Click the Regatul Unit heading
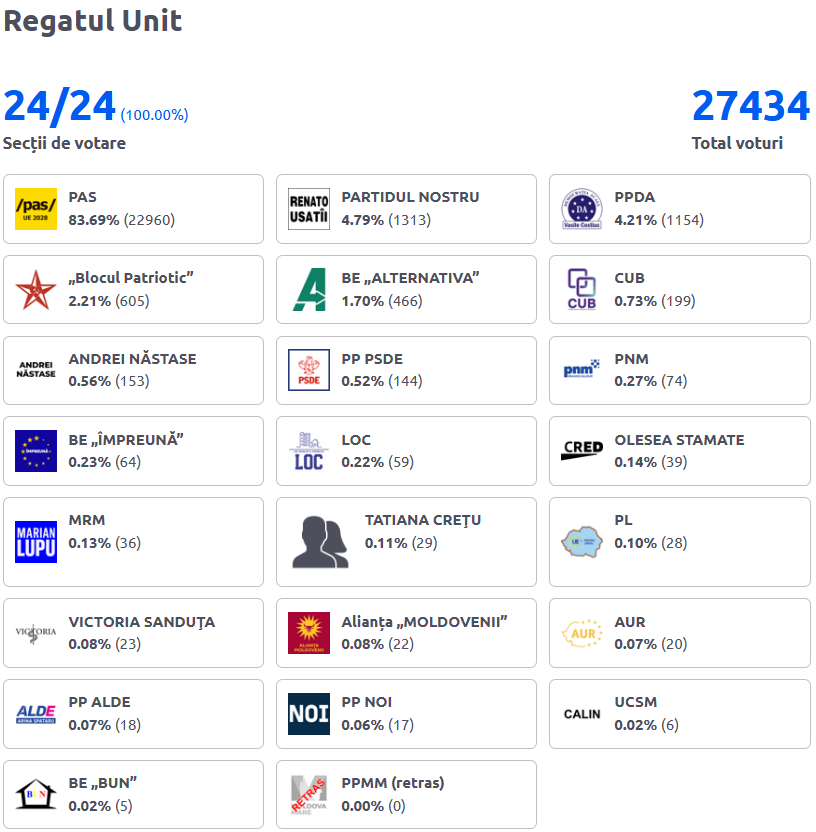 [93, 21]
